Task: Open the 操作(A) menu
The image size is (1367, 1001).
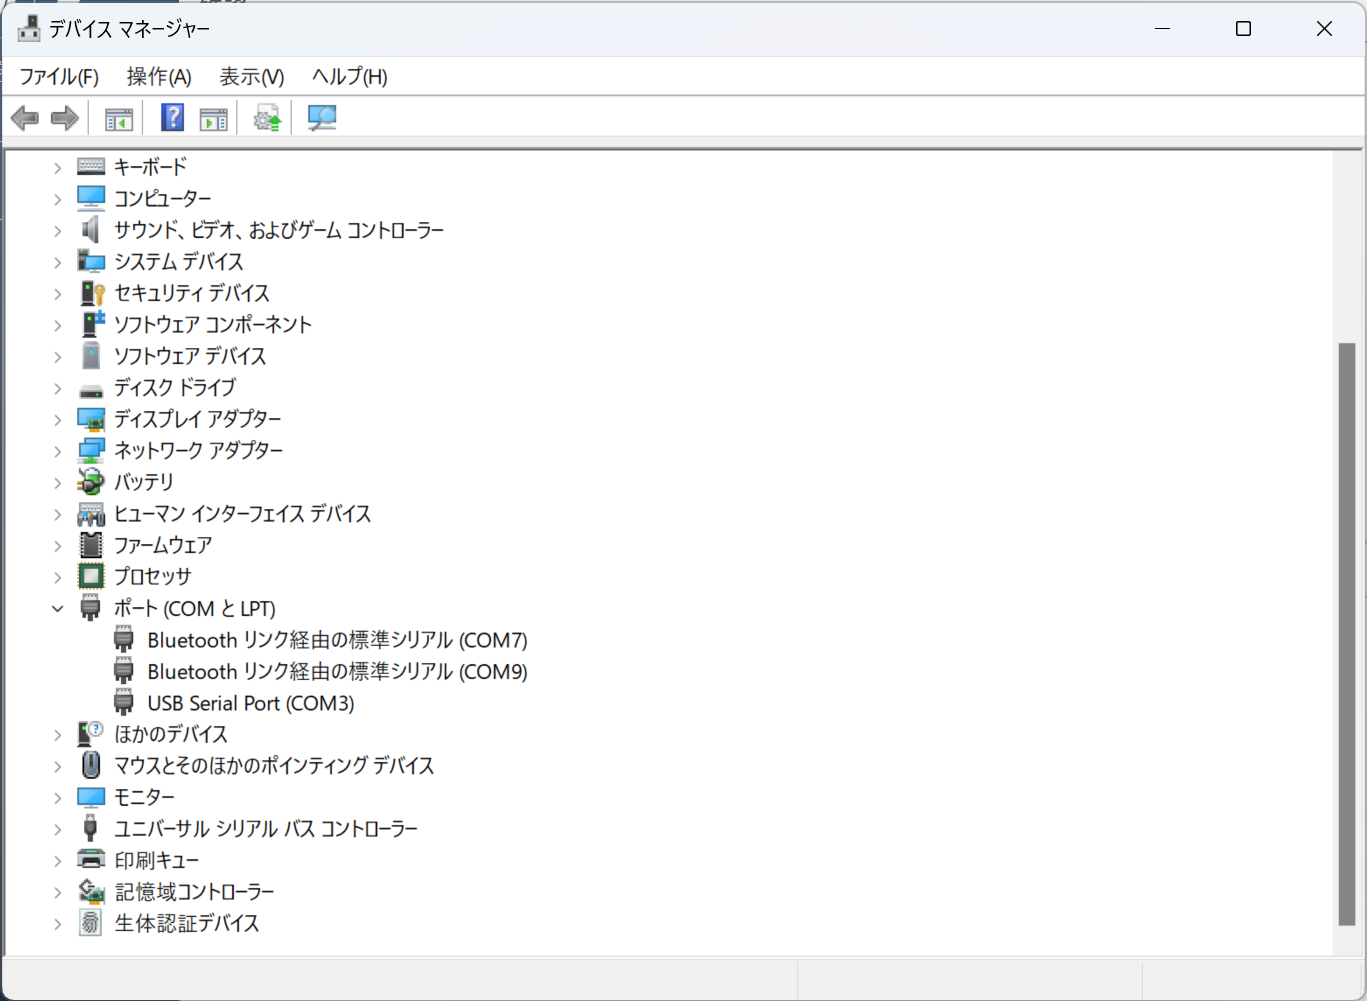Action: (x=158, y=76)
